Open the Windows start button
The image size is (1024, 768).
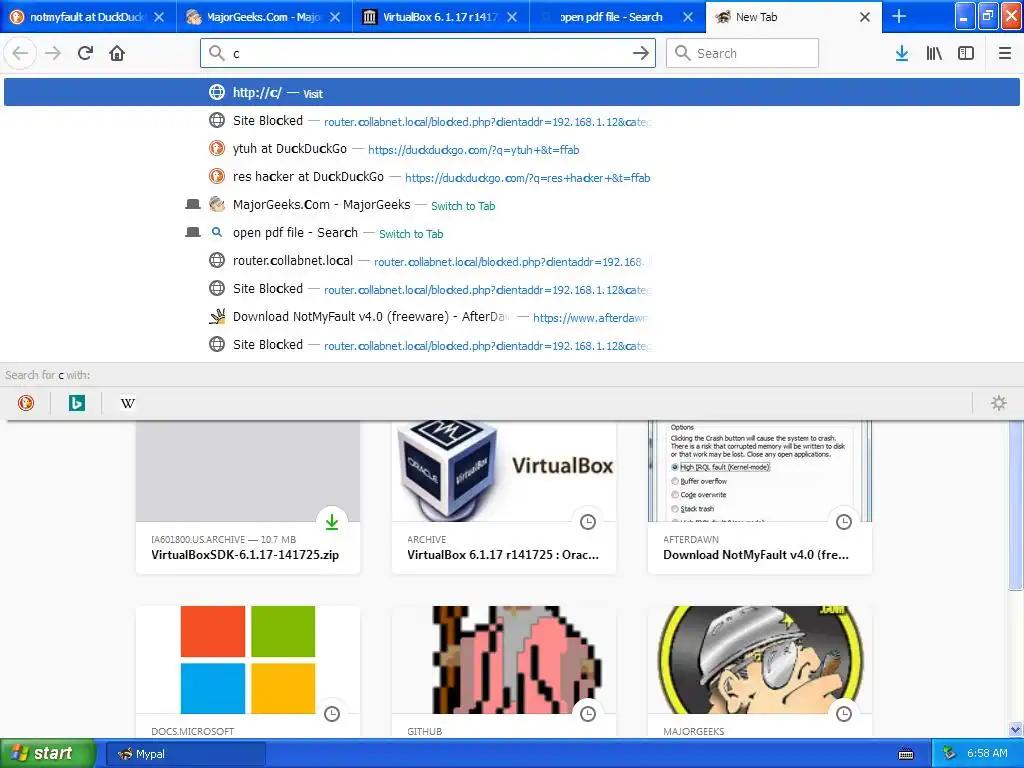[48, 754]
